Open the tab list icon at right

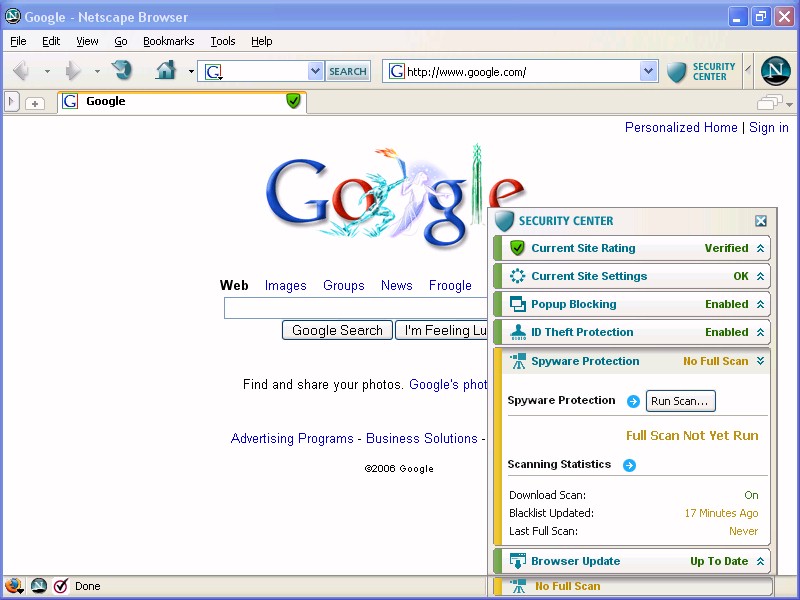click(770, 103)
